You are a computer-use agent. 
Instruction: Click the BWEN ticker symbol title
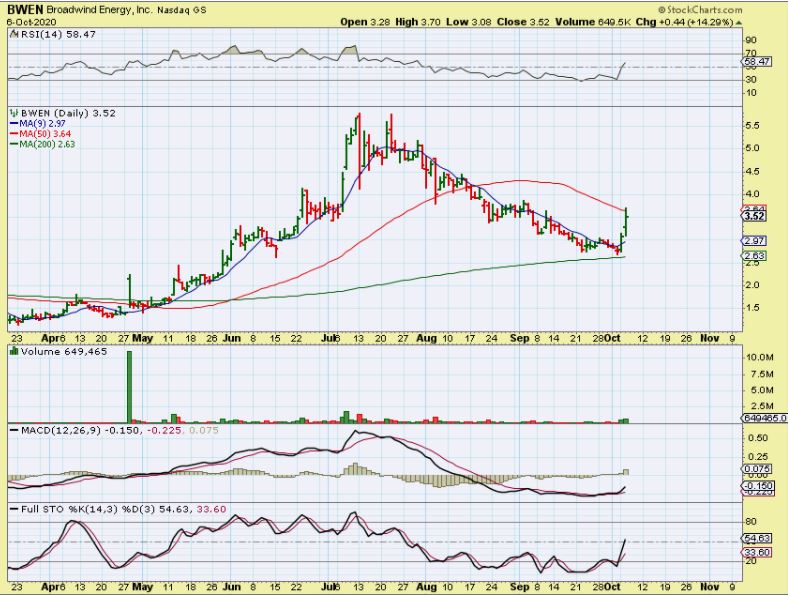[26, 10]
